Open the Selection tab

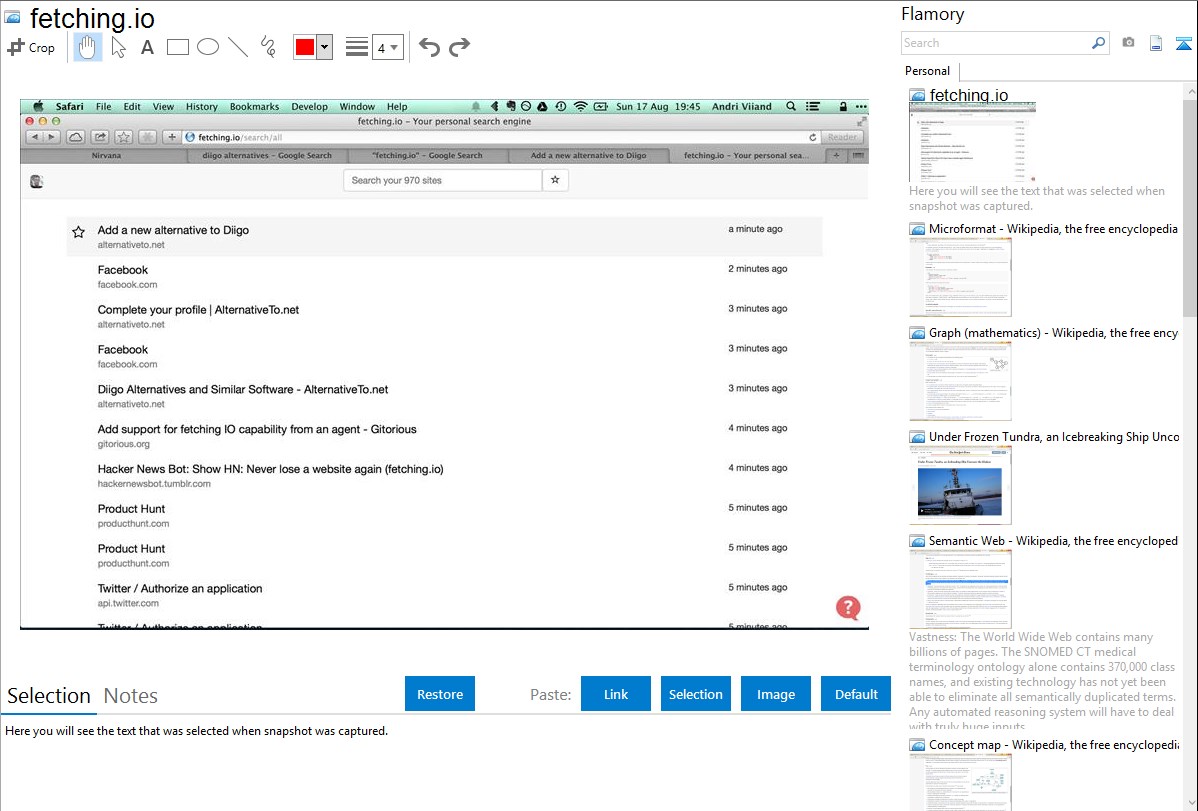[x=49, y=695]
